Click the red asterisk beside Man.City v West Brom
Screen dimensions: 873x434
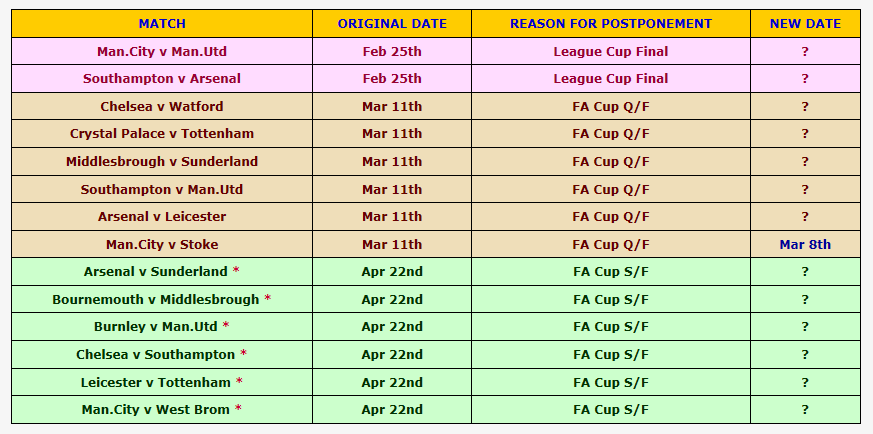238,409
